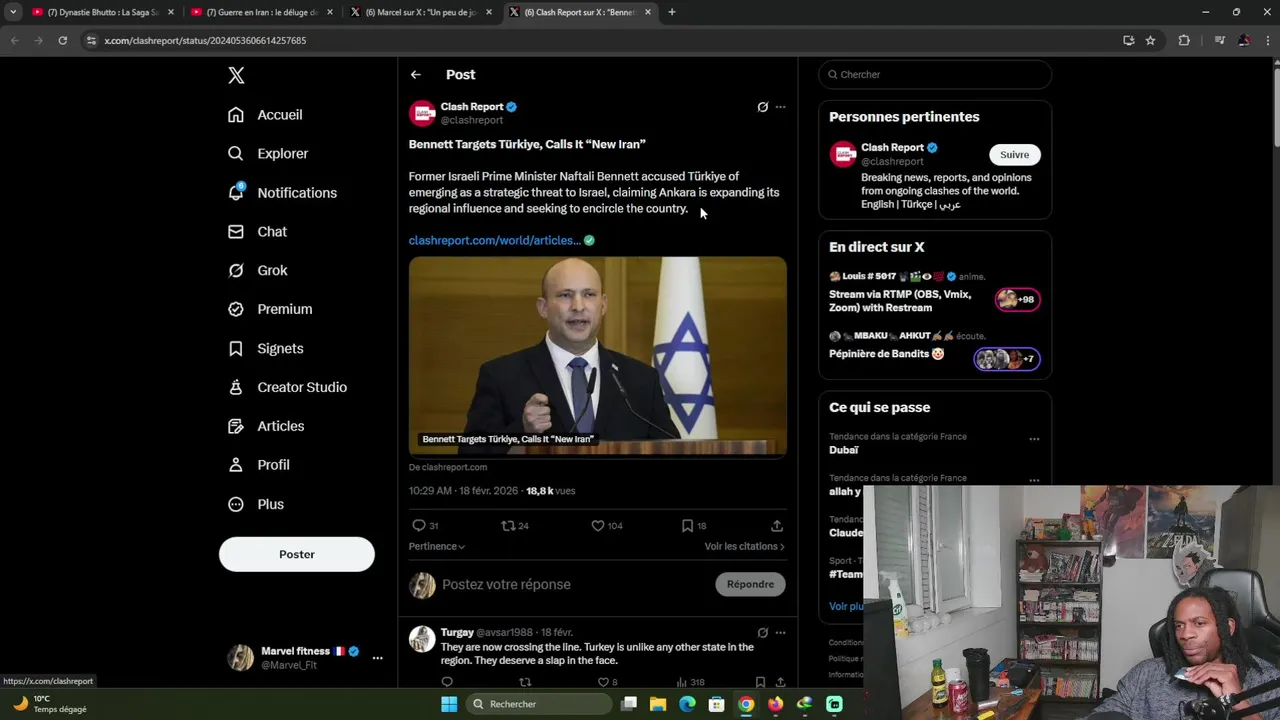Open weather widget showing 10°C

pyautogui.click(x=50, y=705)
